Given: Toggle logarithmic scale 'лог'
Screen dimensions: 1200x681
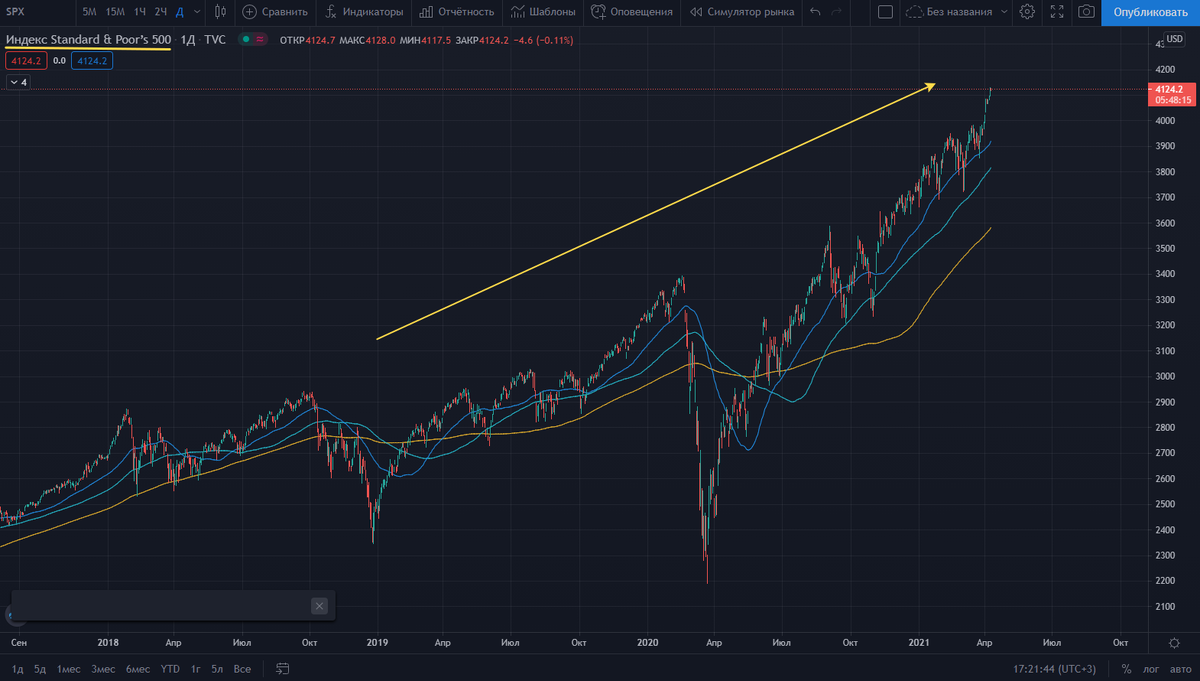Looking at the screenshot, I should pos(1149,668).
